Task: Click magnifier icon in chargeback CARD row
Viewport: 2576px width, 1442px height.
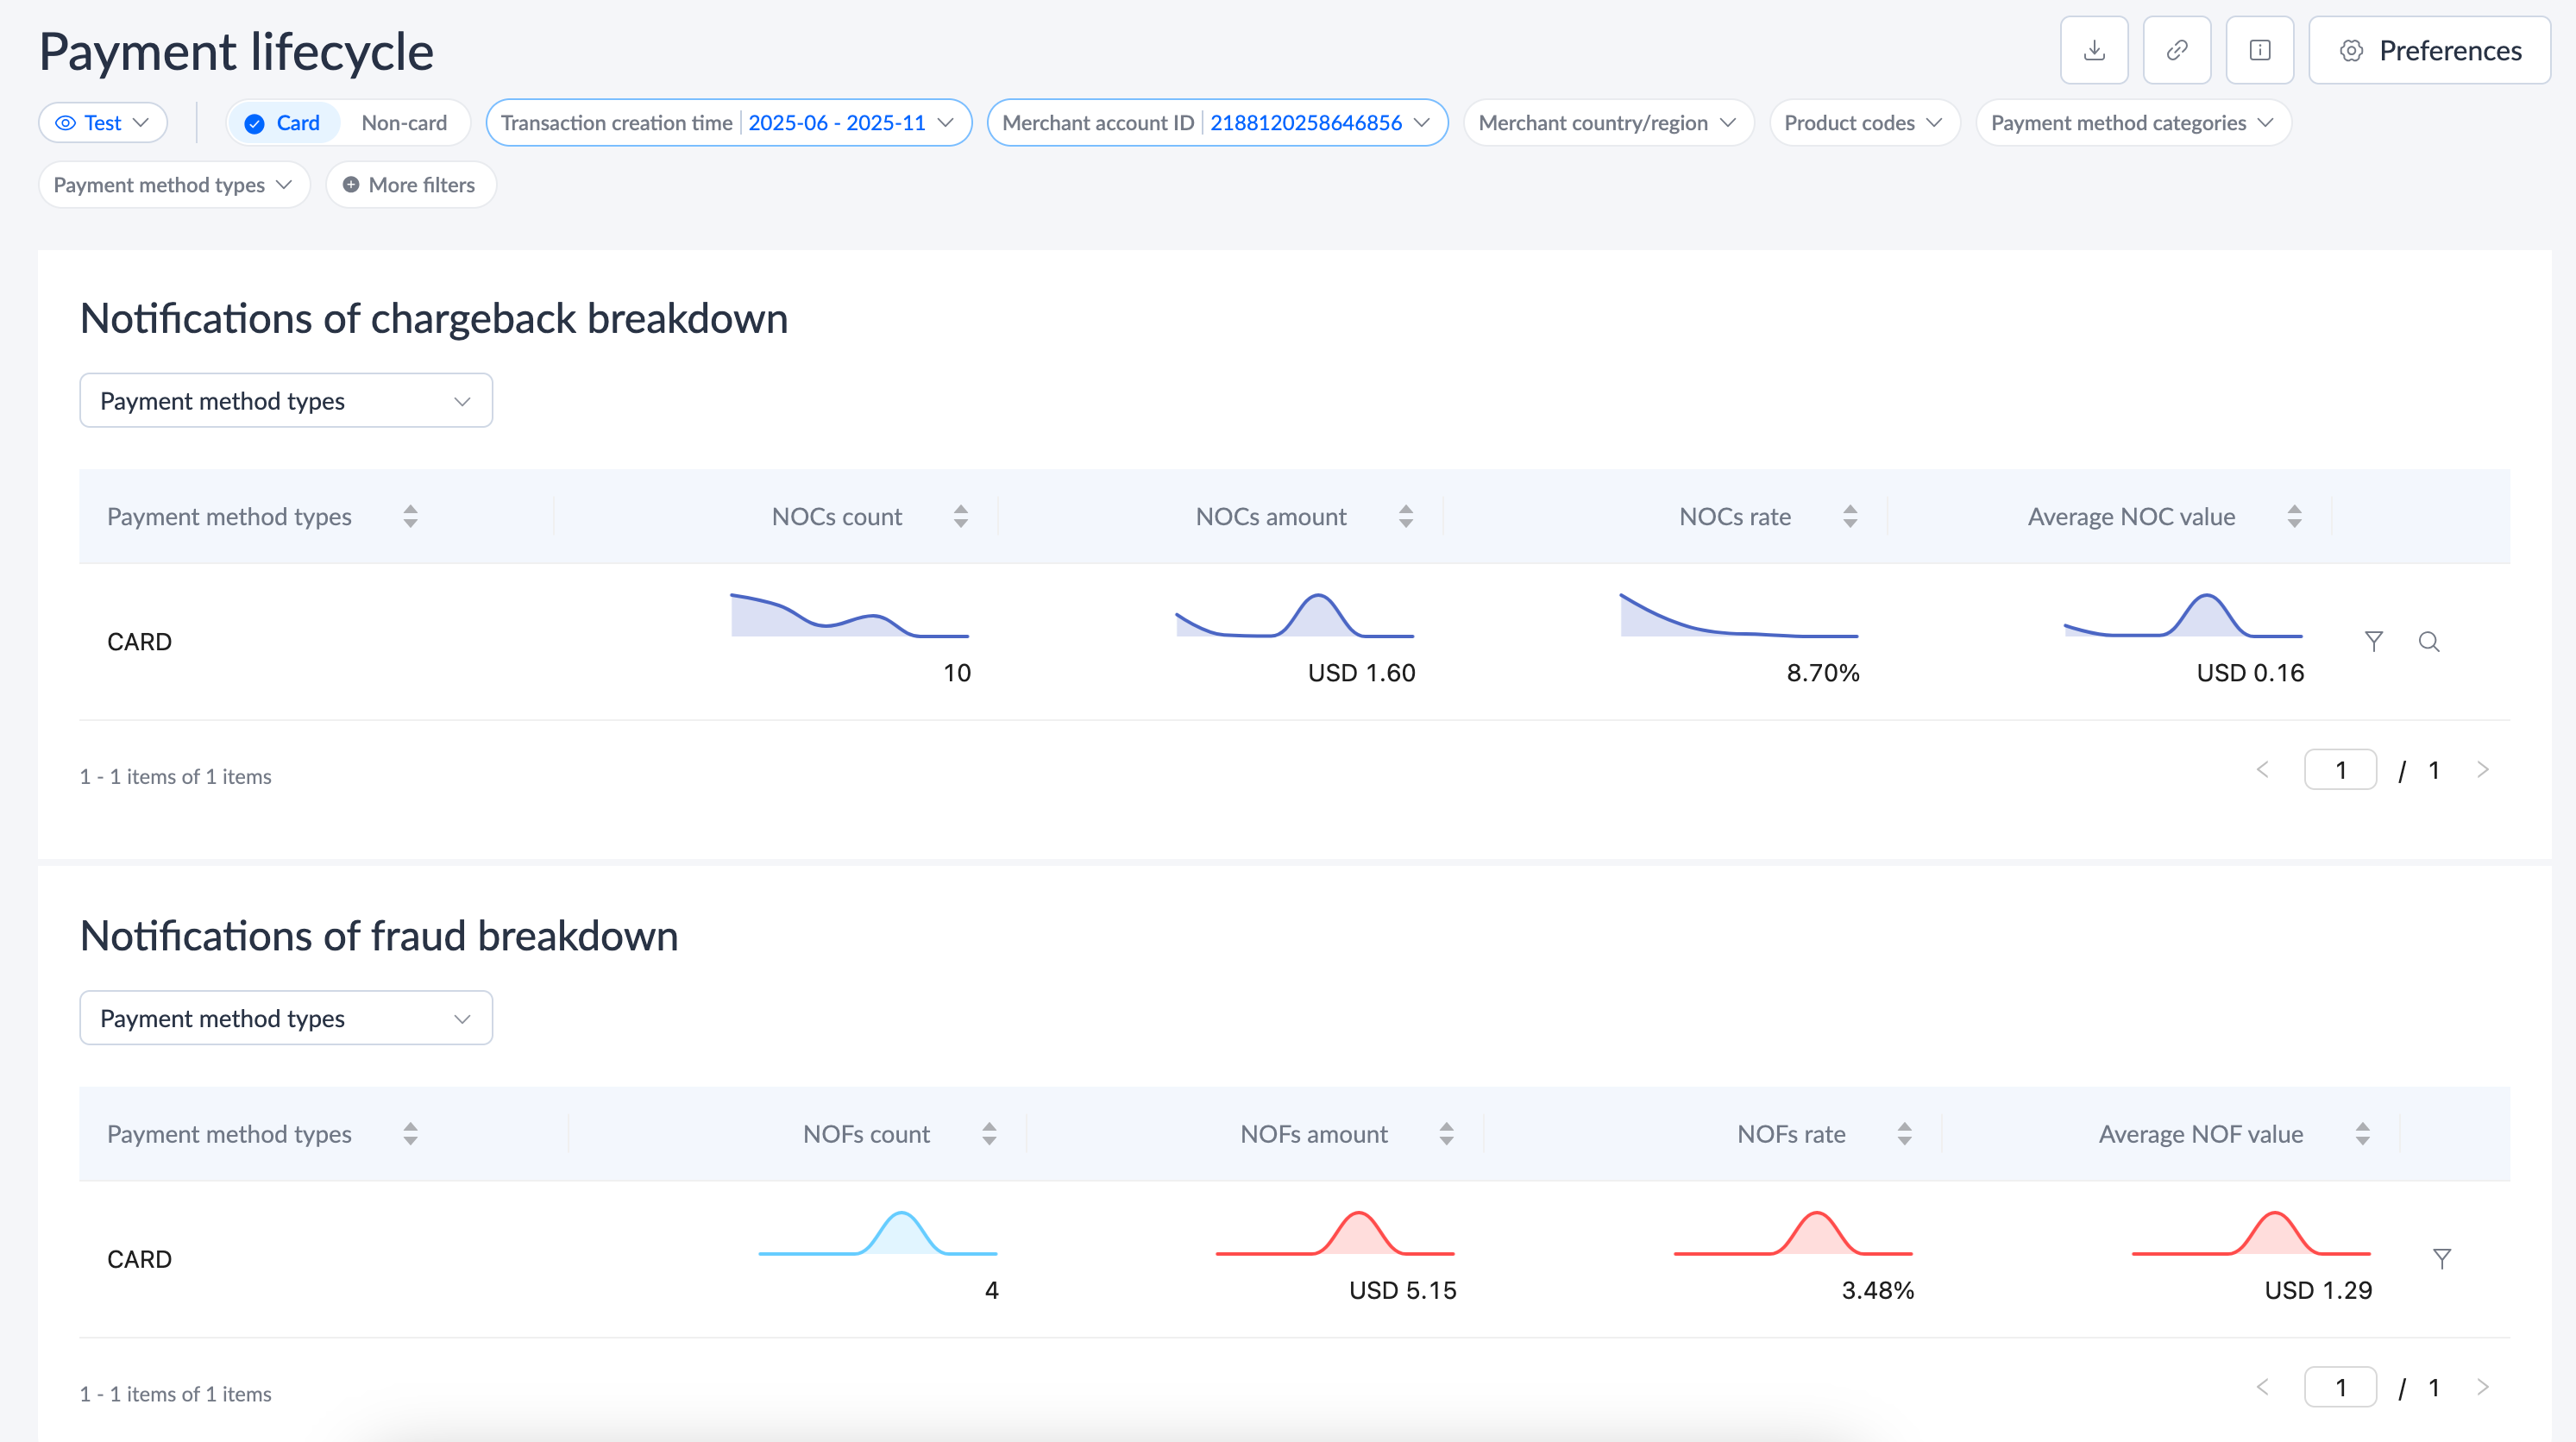Action: click(x=2429, y=641)
